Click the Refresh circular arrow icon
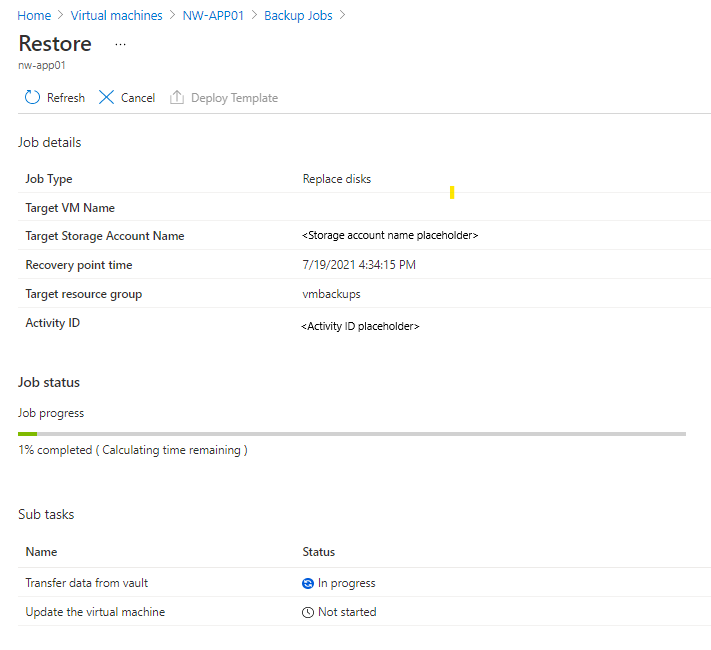 [x=32, y=97]
